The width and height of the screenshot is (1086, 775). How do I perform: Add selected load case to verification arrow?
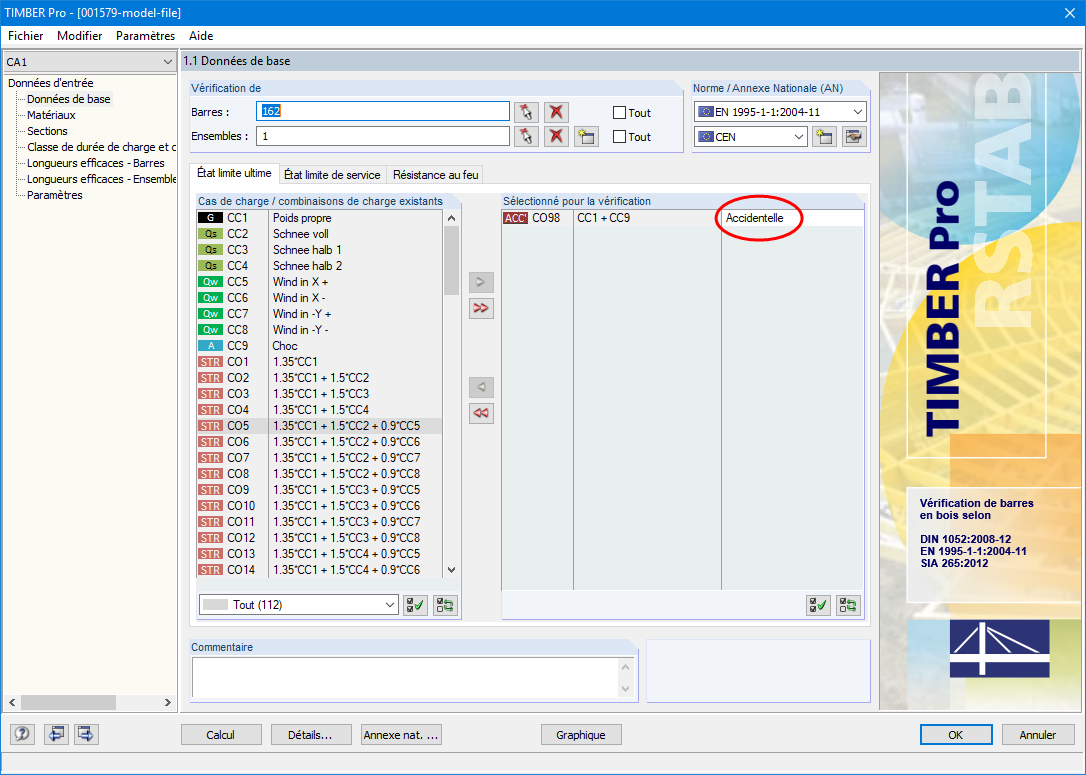coord(481,283)
